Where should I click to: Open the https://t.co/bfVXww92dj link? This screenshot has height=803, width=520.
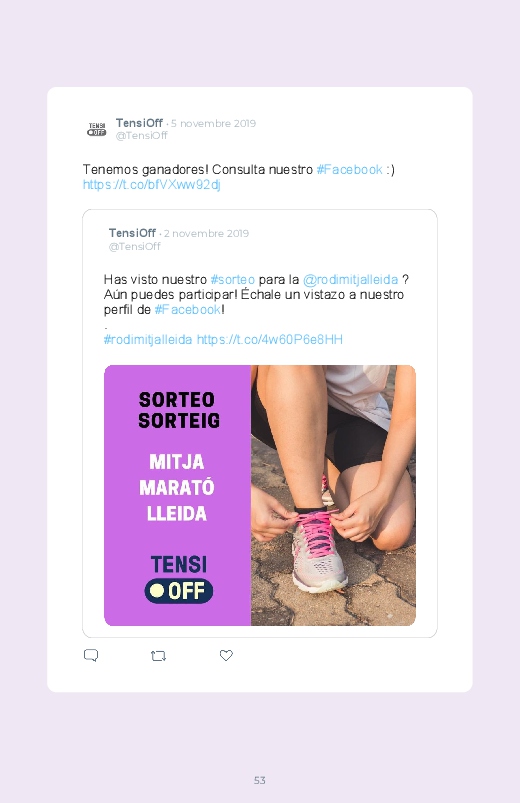pos(152,184)
